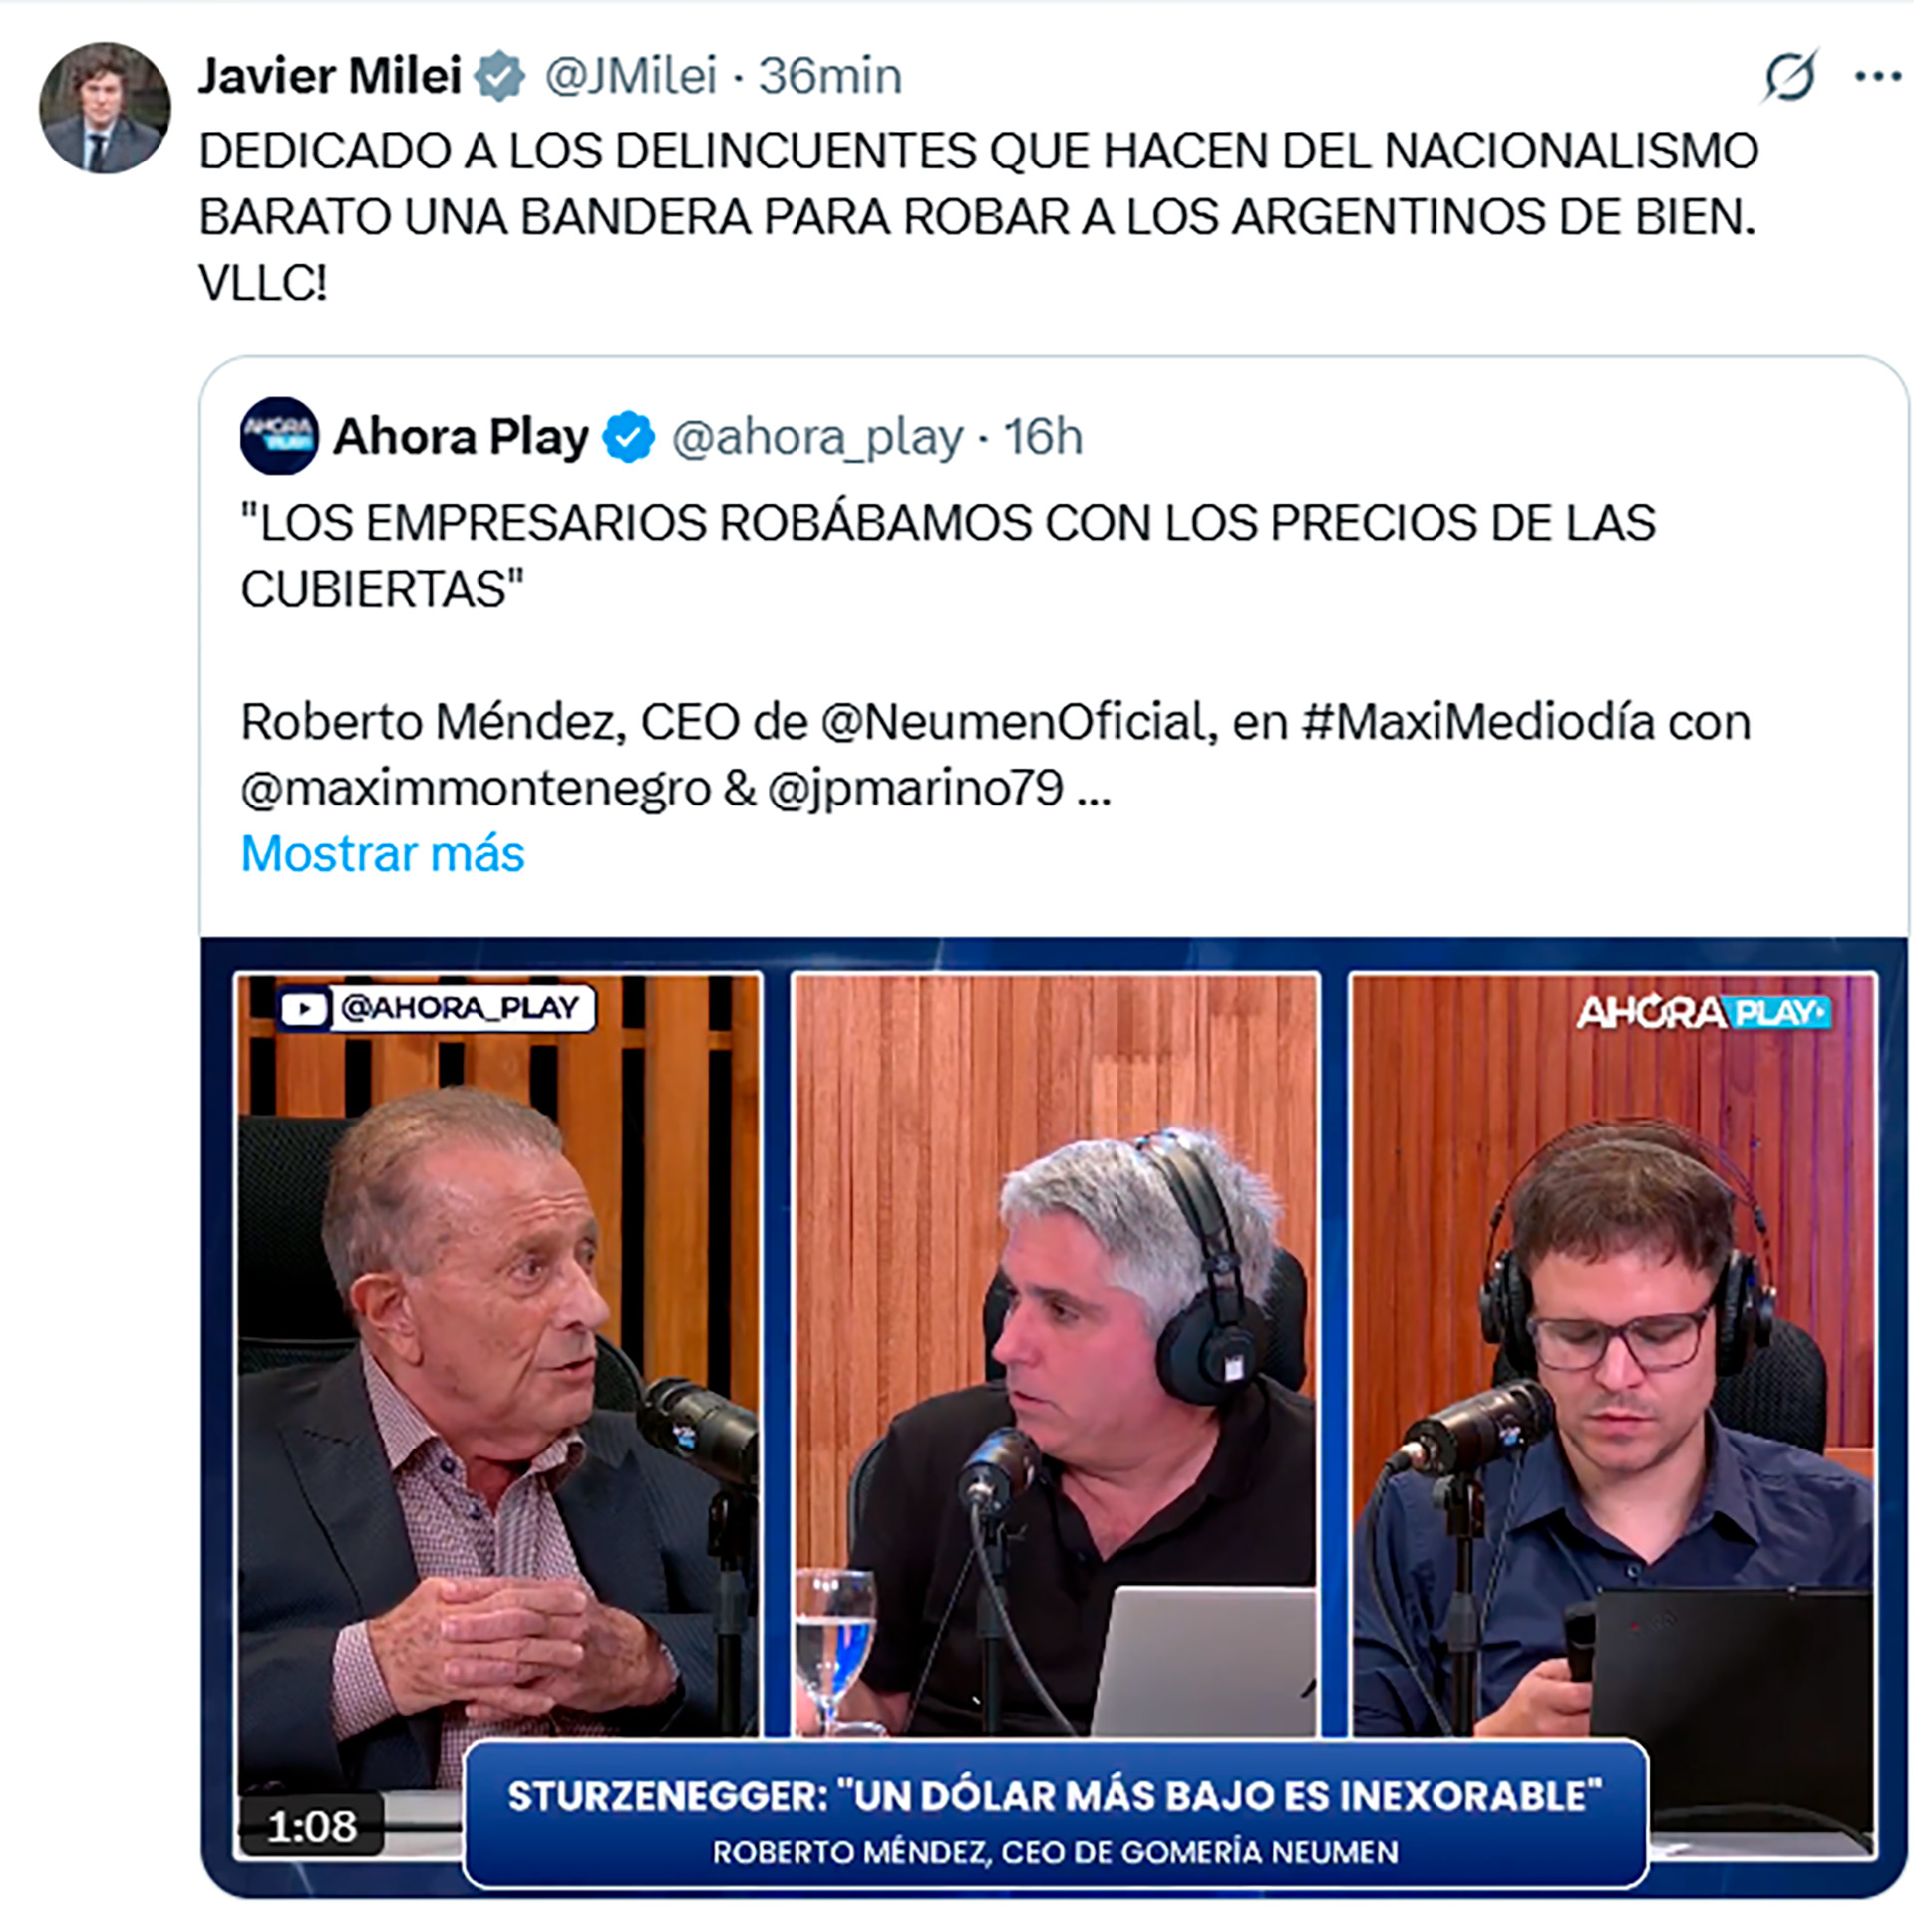Click the Grok slashed-circle icon

point(1789,76)
